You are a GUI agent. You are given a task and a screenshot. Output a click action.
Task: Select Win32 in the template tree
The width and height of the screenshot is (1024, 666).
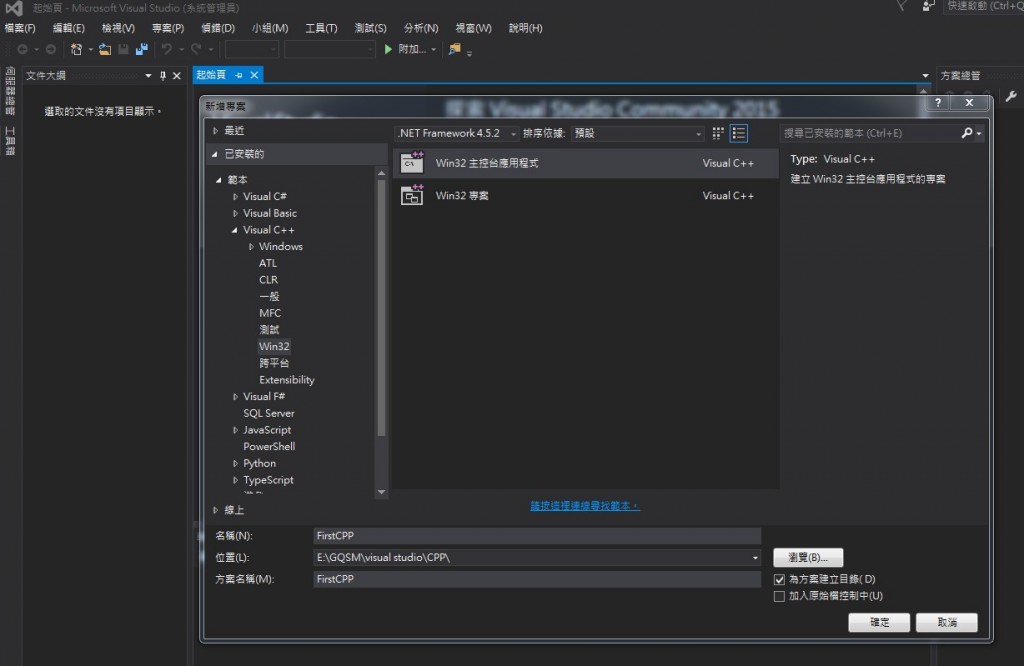click(274, 347)
